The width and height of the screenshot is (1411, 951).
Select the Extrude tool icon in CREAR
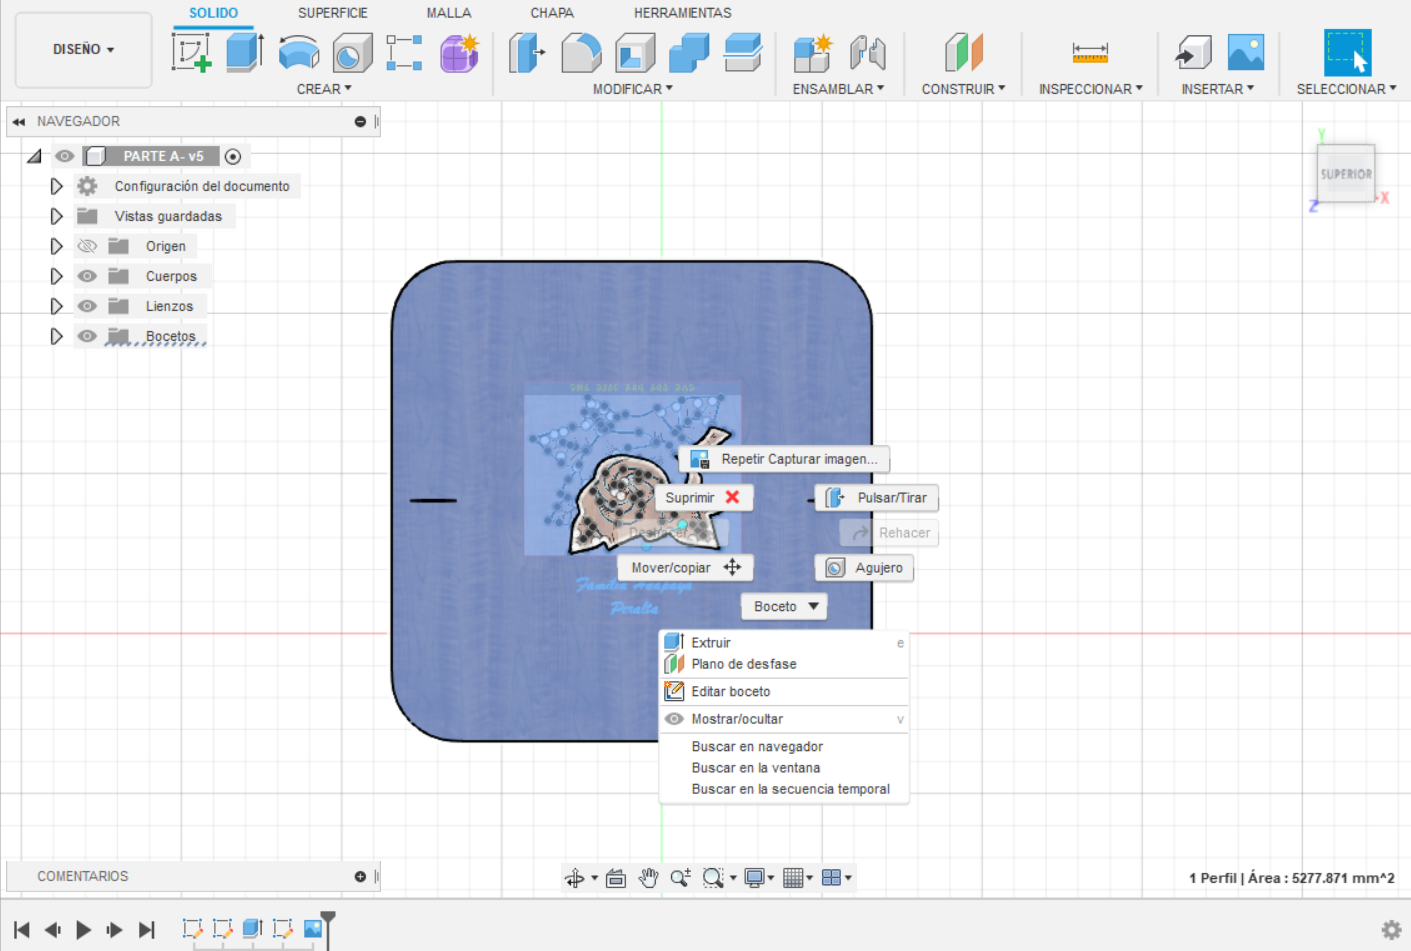point(244,52)
